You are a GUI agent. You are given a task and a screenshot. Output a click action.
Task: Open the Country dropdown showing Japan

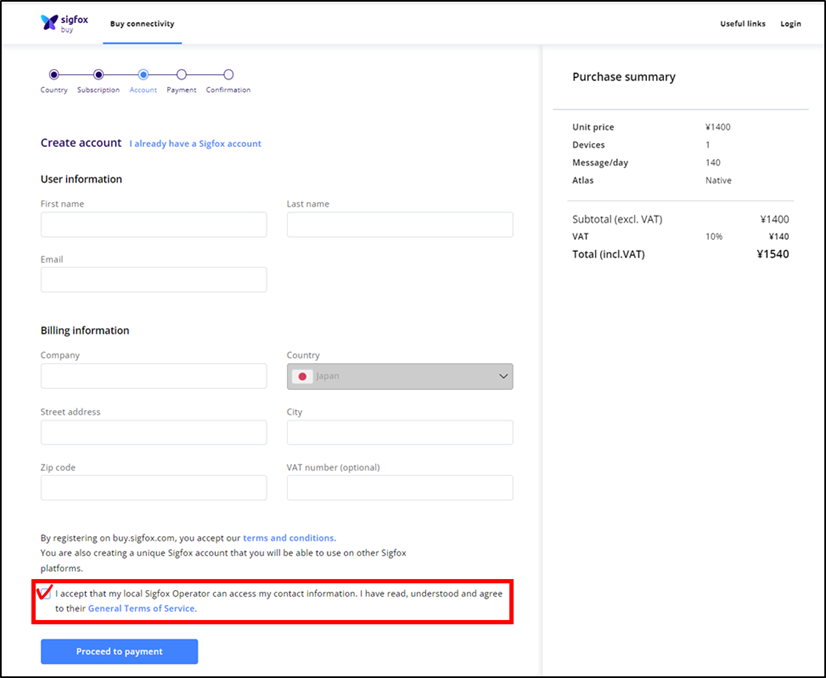tap(400, 376)
